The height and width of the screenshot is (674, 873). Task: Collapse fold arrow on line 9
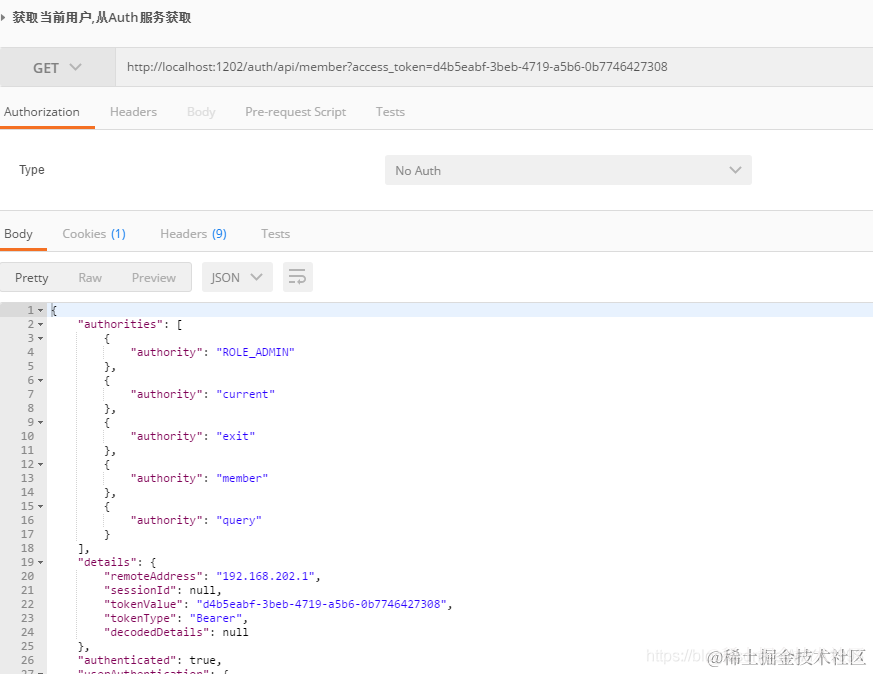point(41,422)
